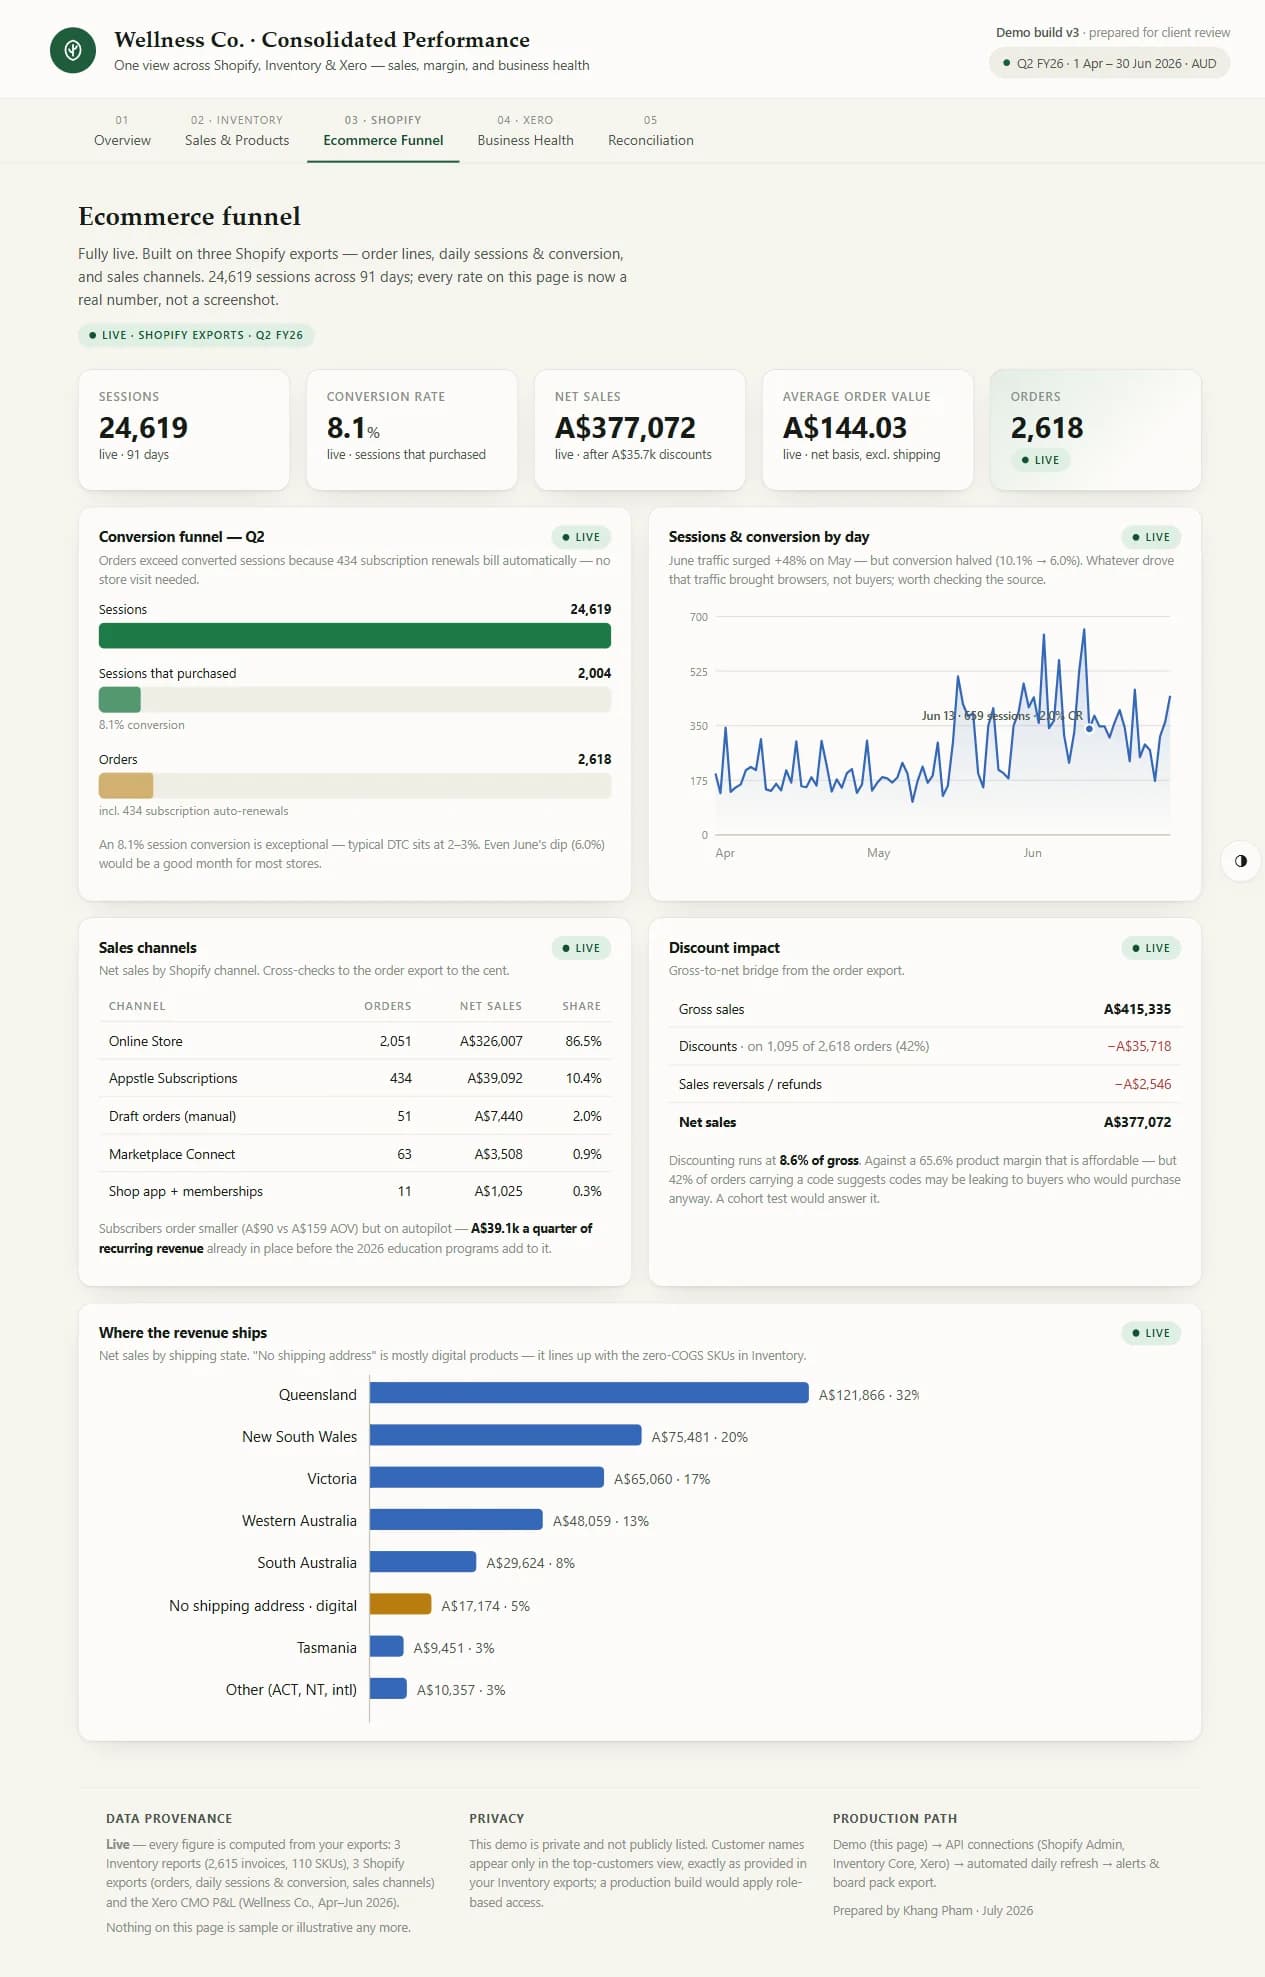Click the DATA PROVENANCE footer heading

click(169, 1818)
